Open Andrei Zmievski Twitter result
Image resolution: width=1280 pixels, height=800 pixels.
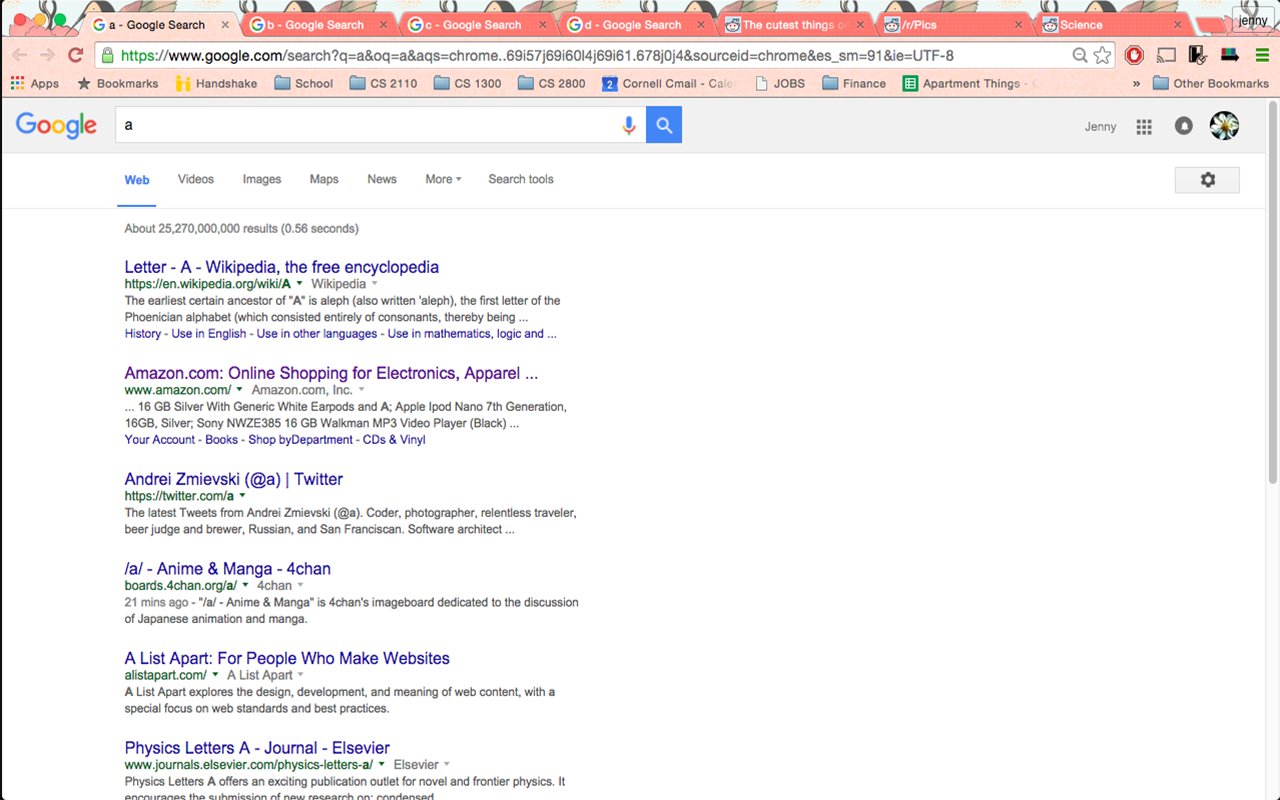coord(234,479)
